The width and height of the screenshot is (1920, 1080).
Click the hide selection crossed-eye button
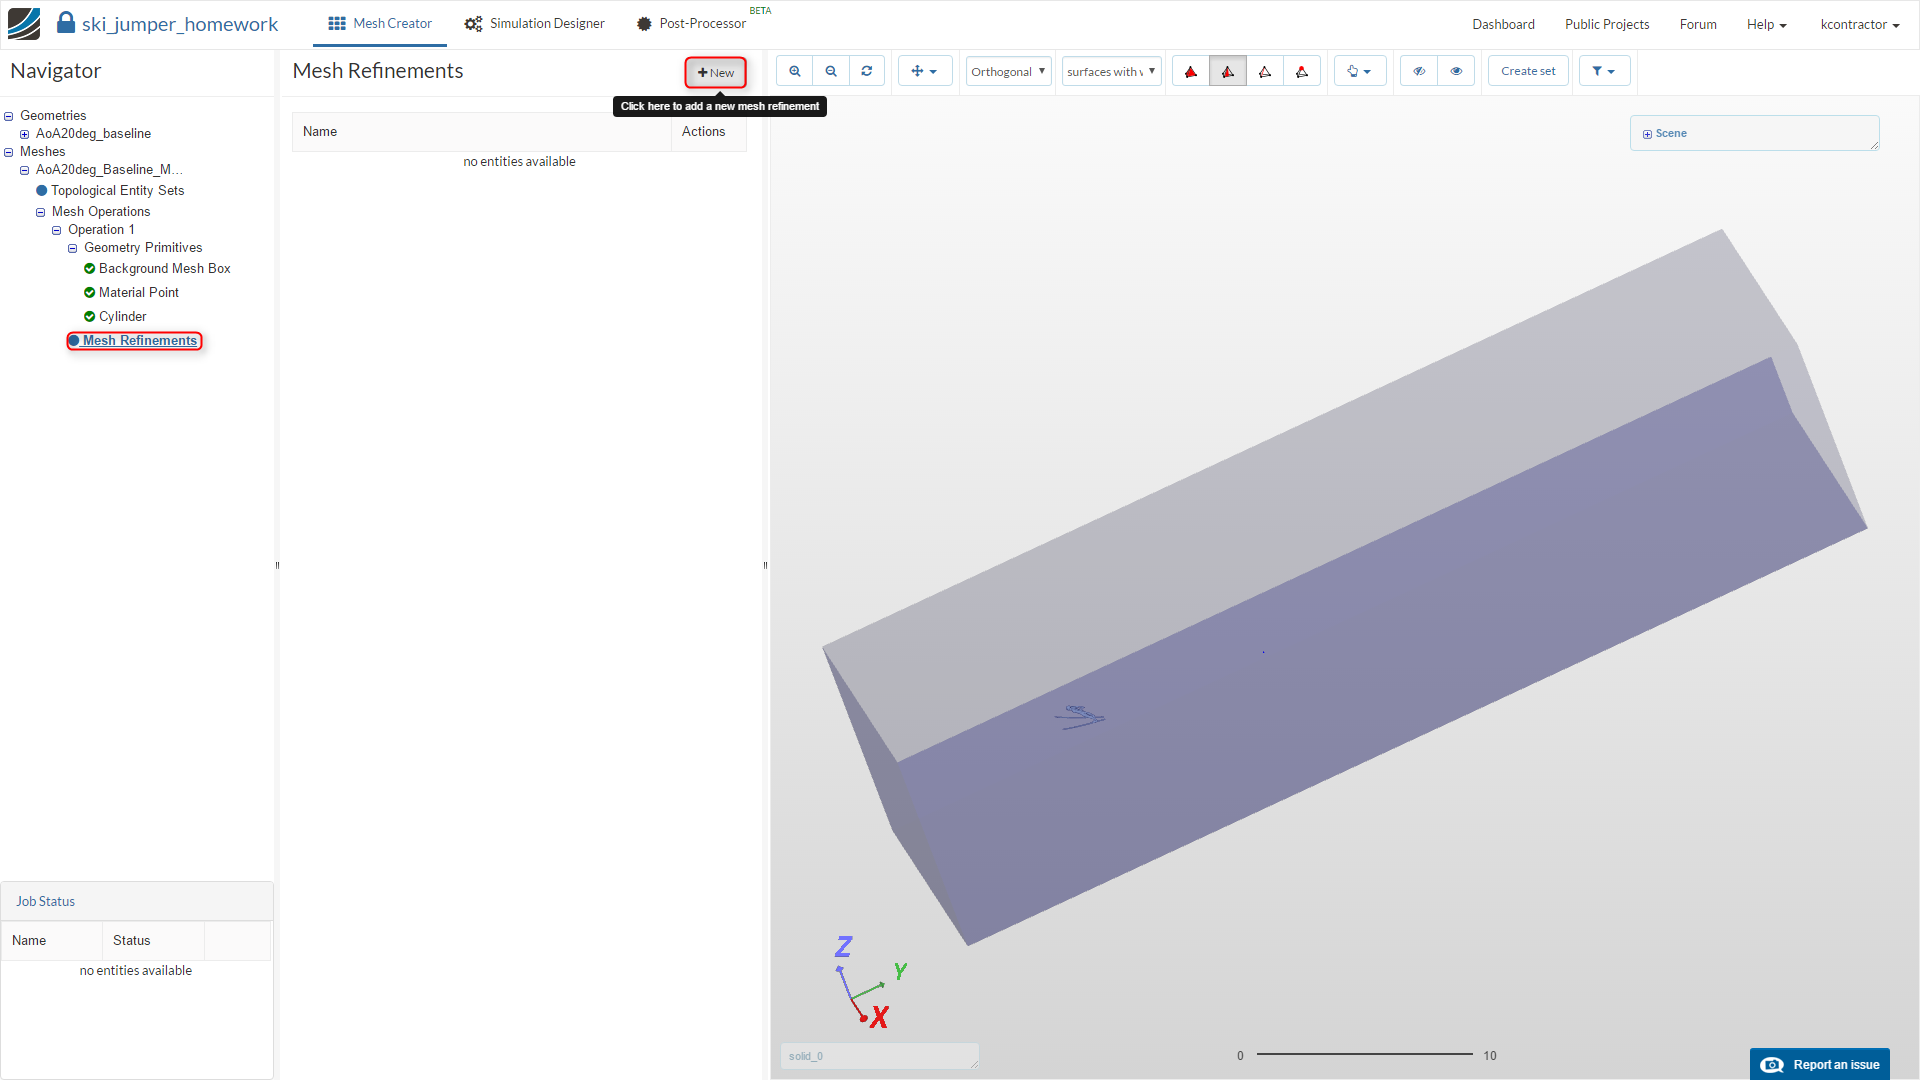pyautogui.click(x=1419, y=71)
